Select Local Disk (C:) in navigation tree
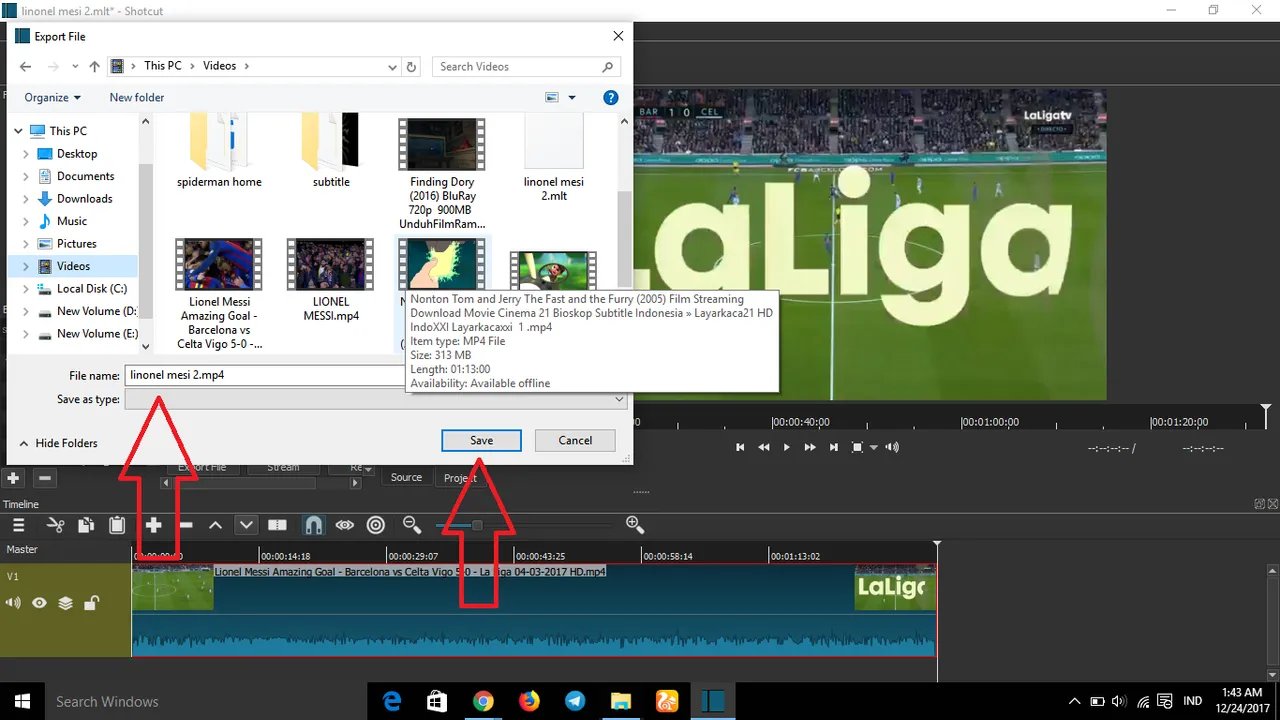The width and height of the screenshot is (1280, 720). click(91, 289)
